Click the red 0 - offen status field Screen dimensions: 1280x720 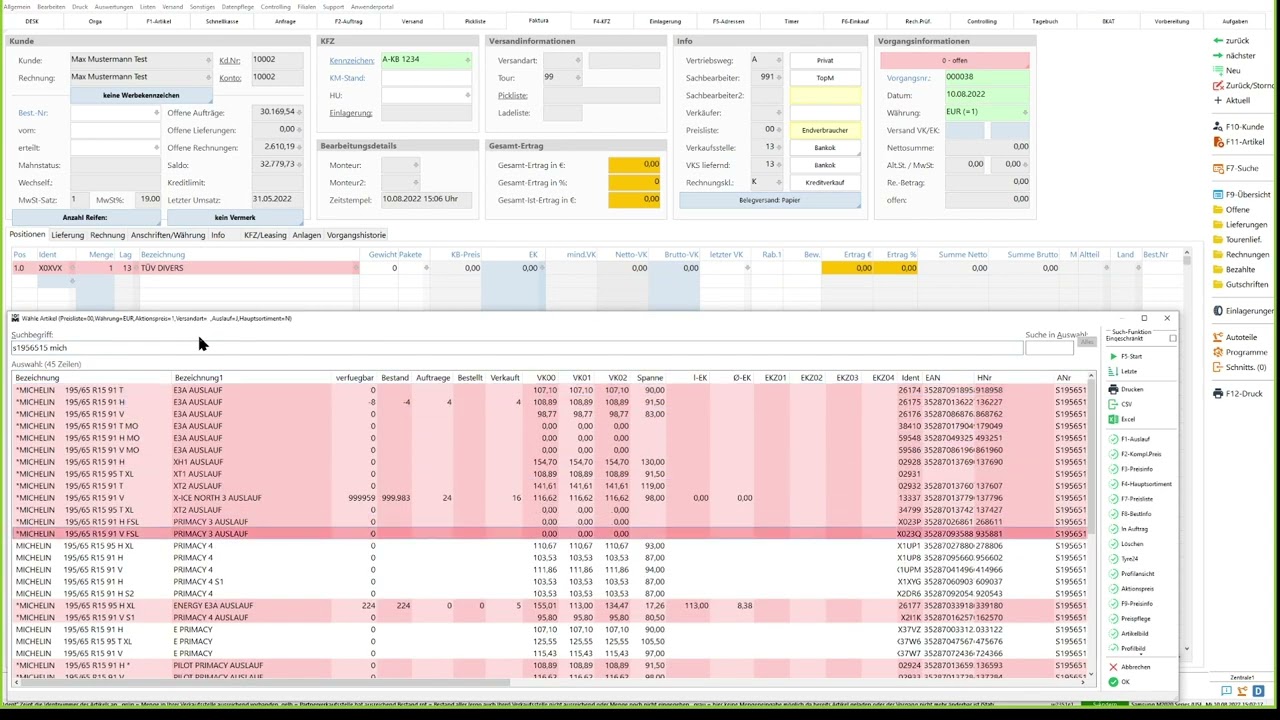pos(955,60)
